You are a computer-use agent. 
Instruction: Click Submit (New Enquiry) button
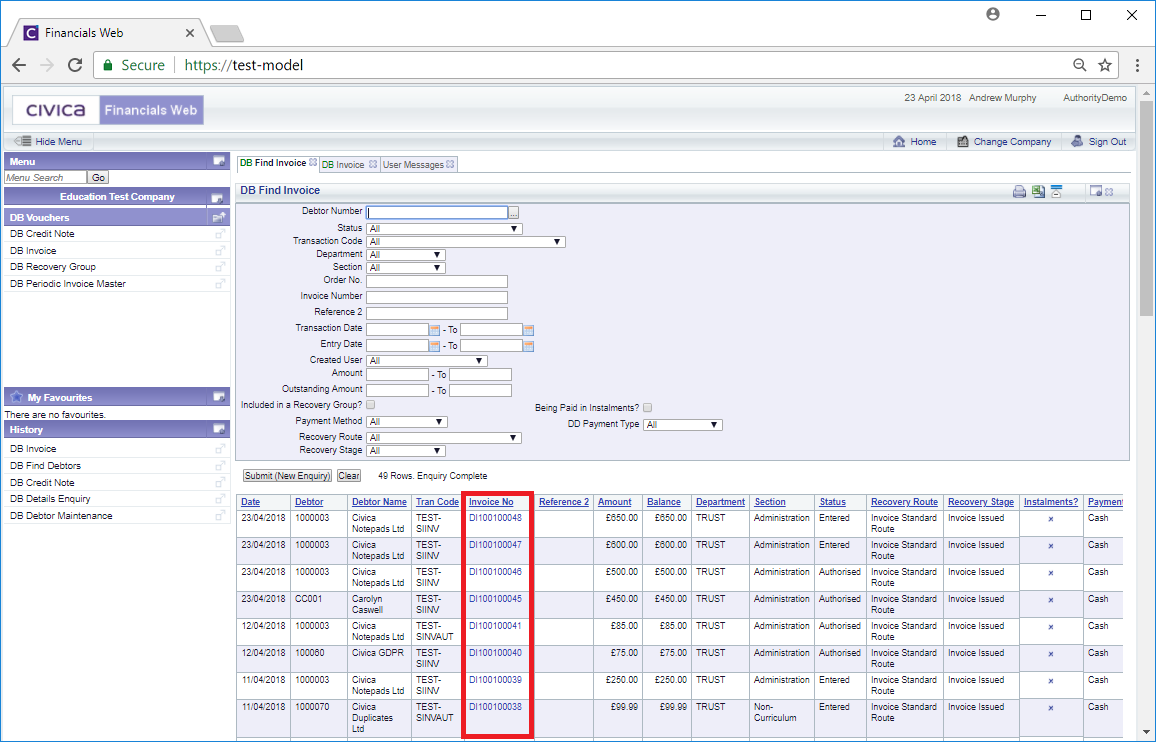pos(288,476)
